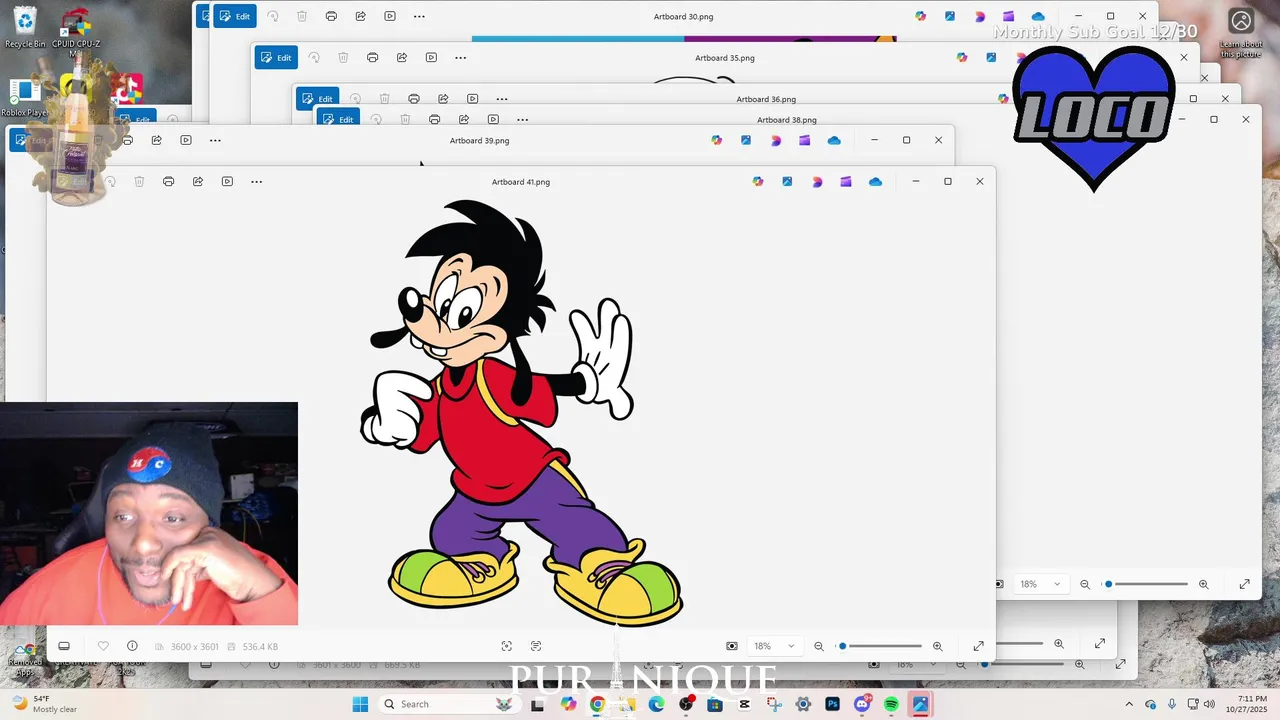The image size is (1280, 720).
Task: Fit Artboard 41 image to window
Action: click(732, 646)
